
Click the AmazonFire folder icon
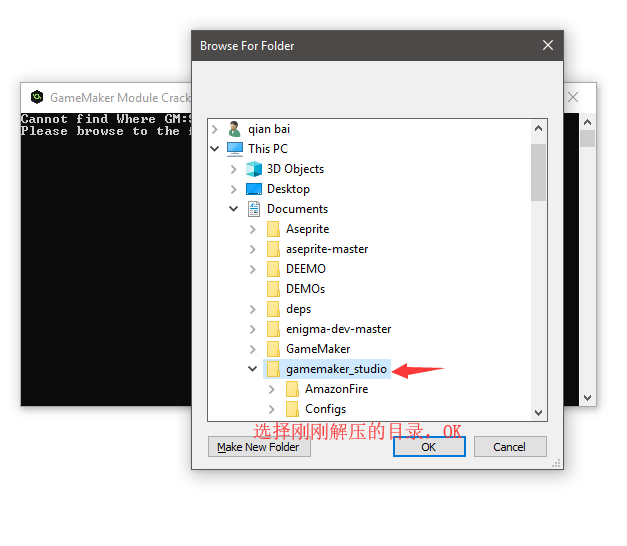click(292, 389)
